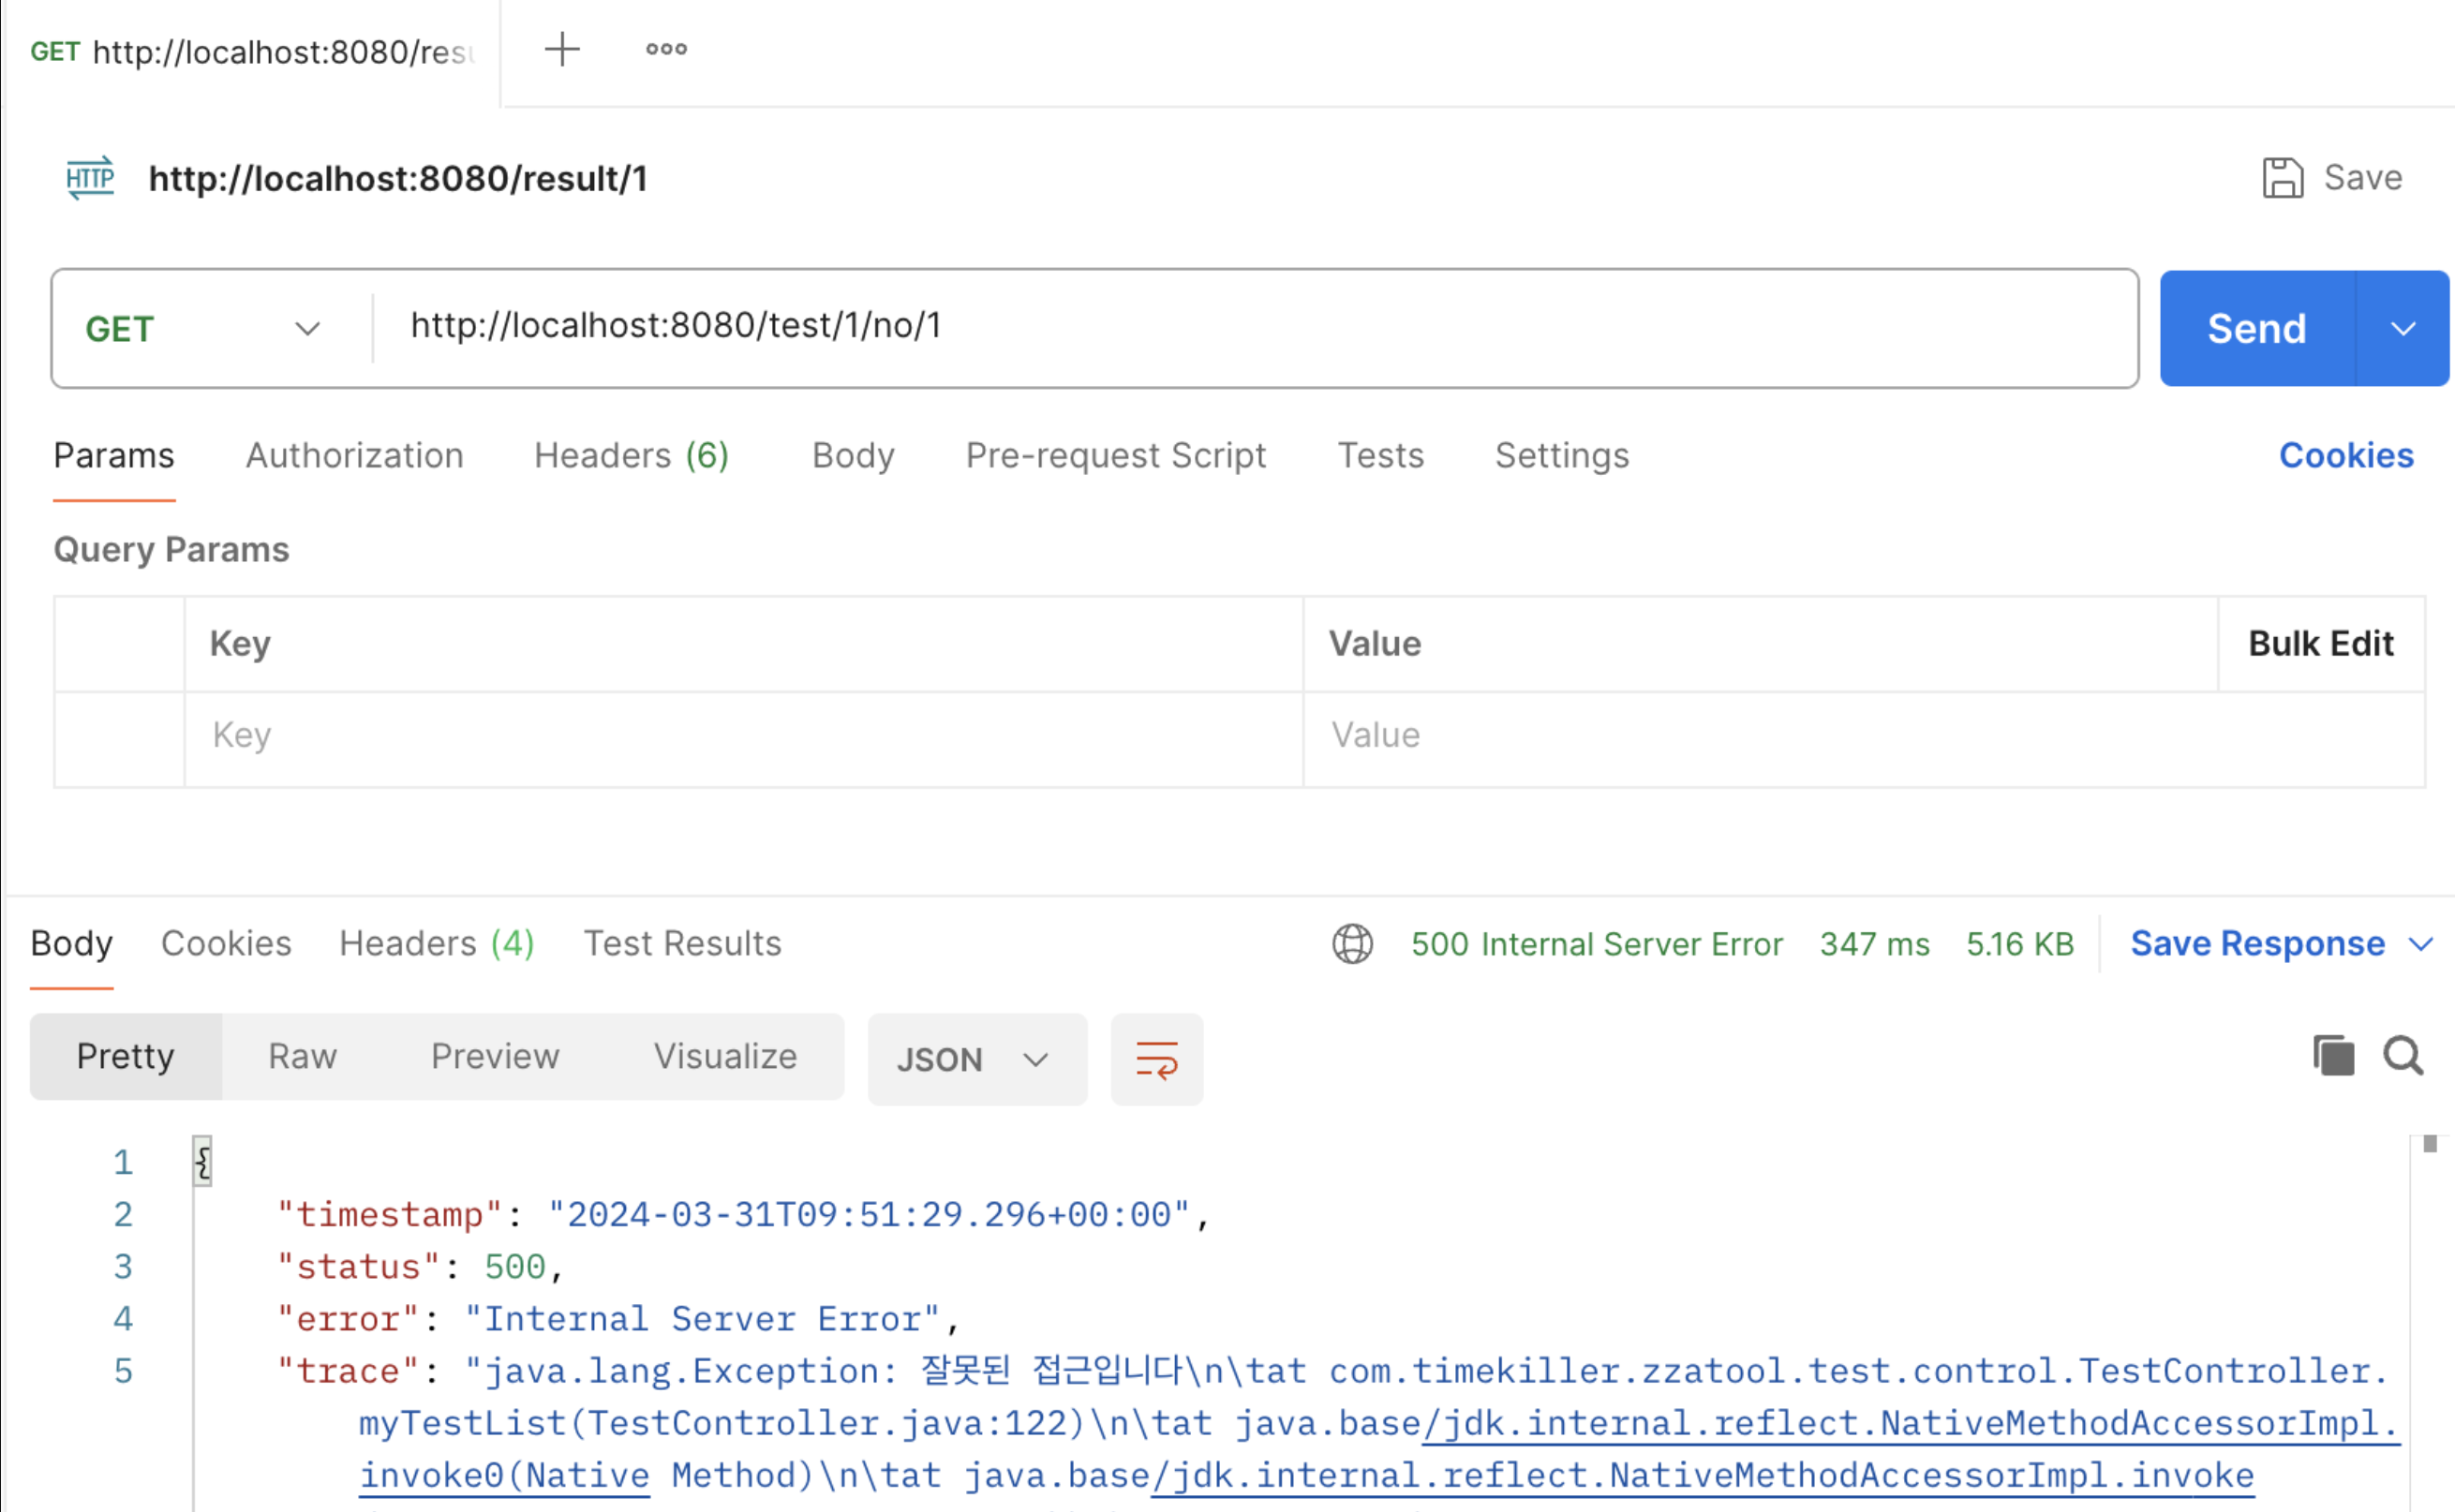Open the request Headers (6) tab
This screenshot has height=1512, width=2455.
631,455
